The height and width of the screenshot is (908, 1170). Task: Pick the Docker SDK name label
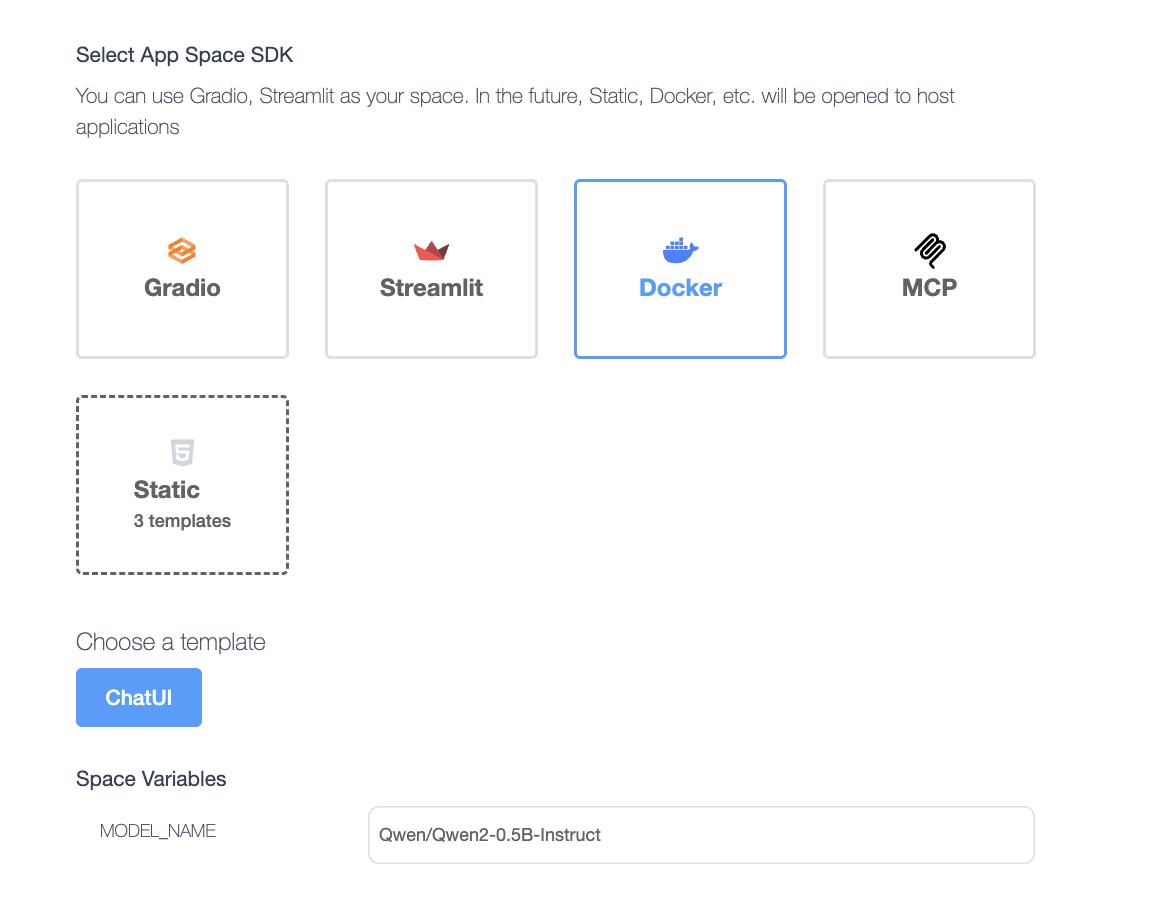tap(680, 288)
